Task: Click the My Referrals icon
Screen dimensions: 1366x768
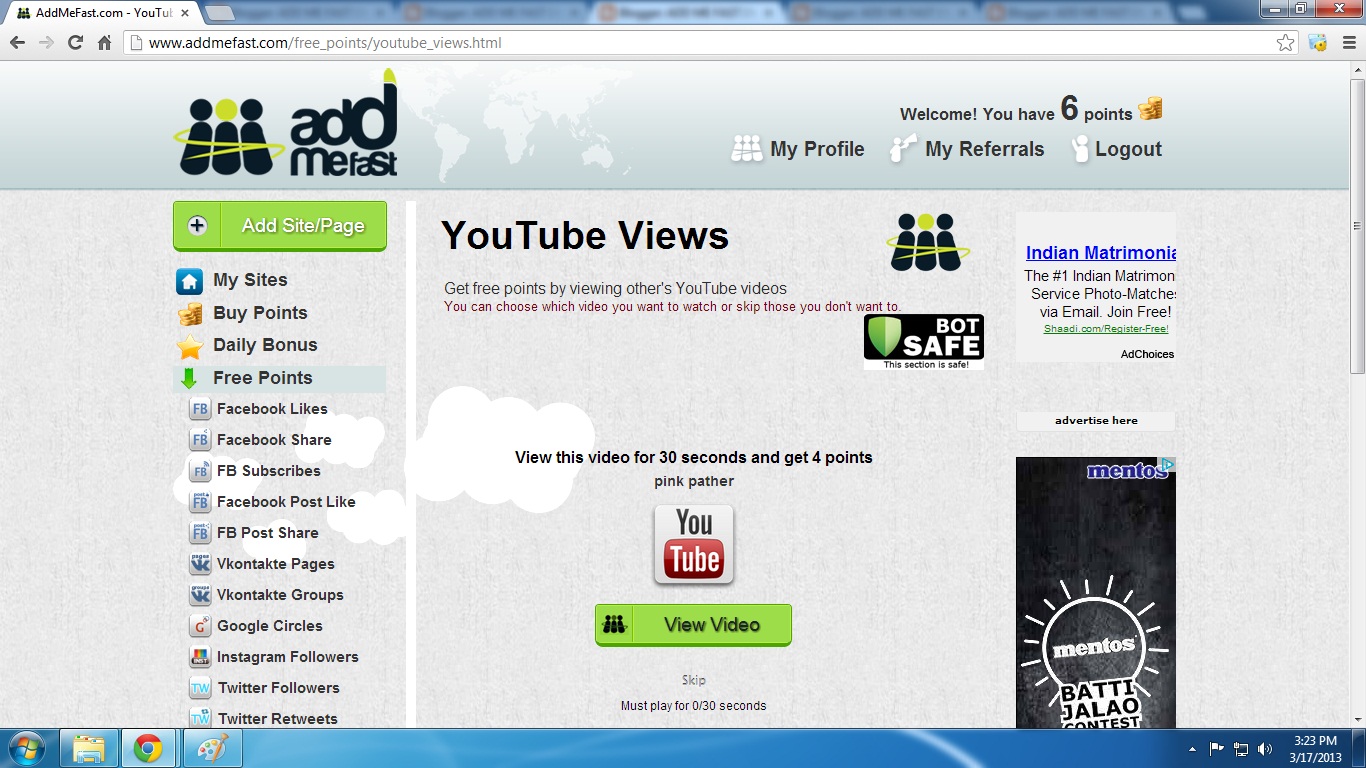Action: click(x=903, y=148)
